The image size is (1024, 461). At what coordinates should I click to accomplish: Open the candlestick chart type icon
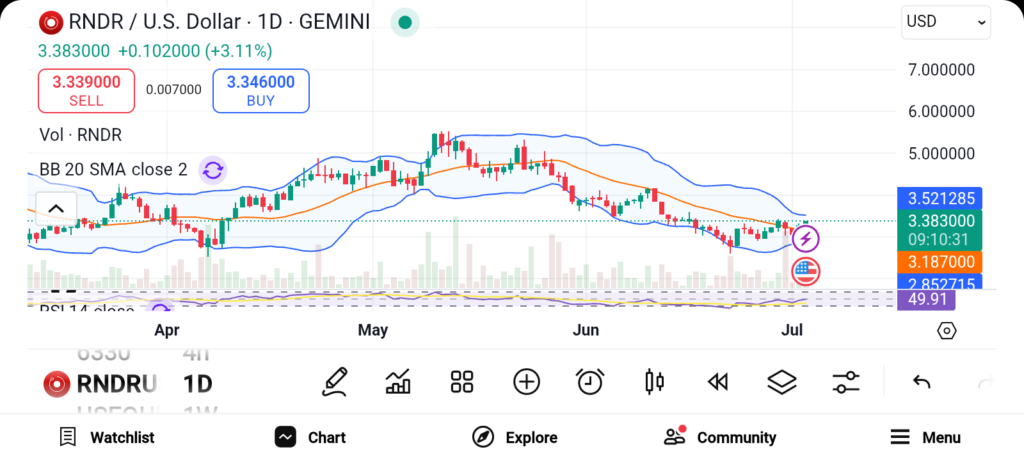tap(654, 382)
